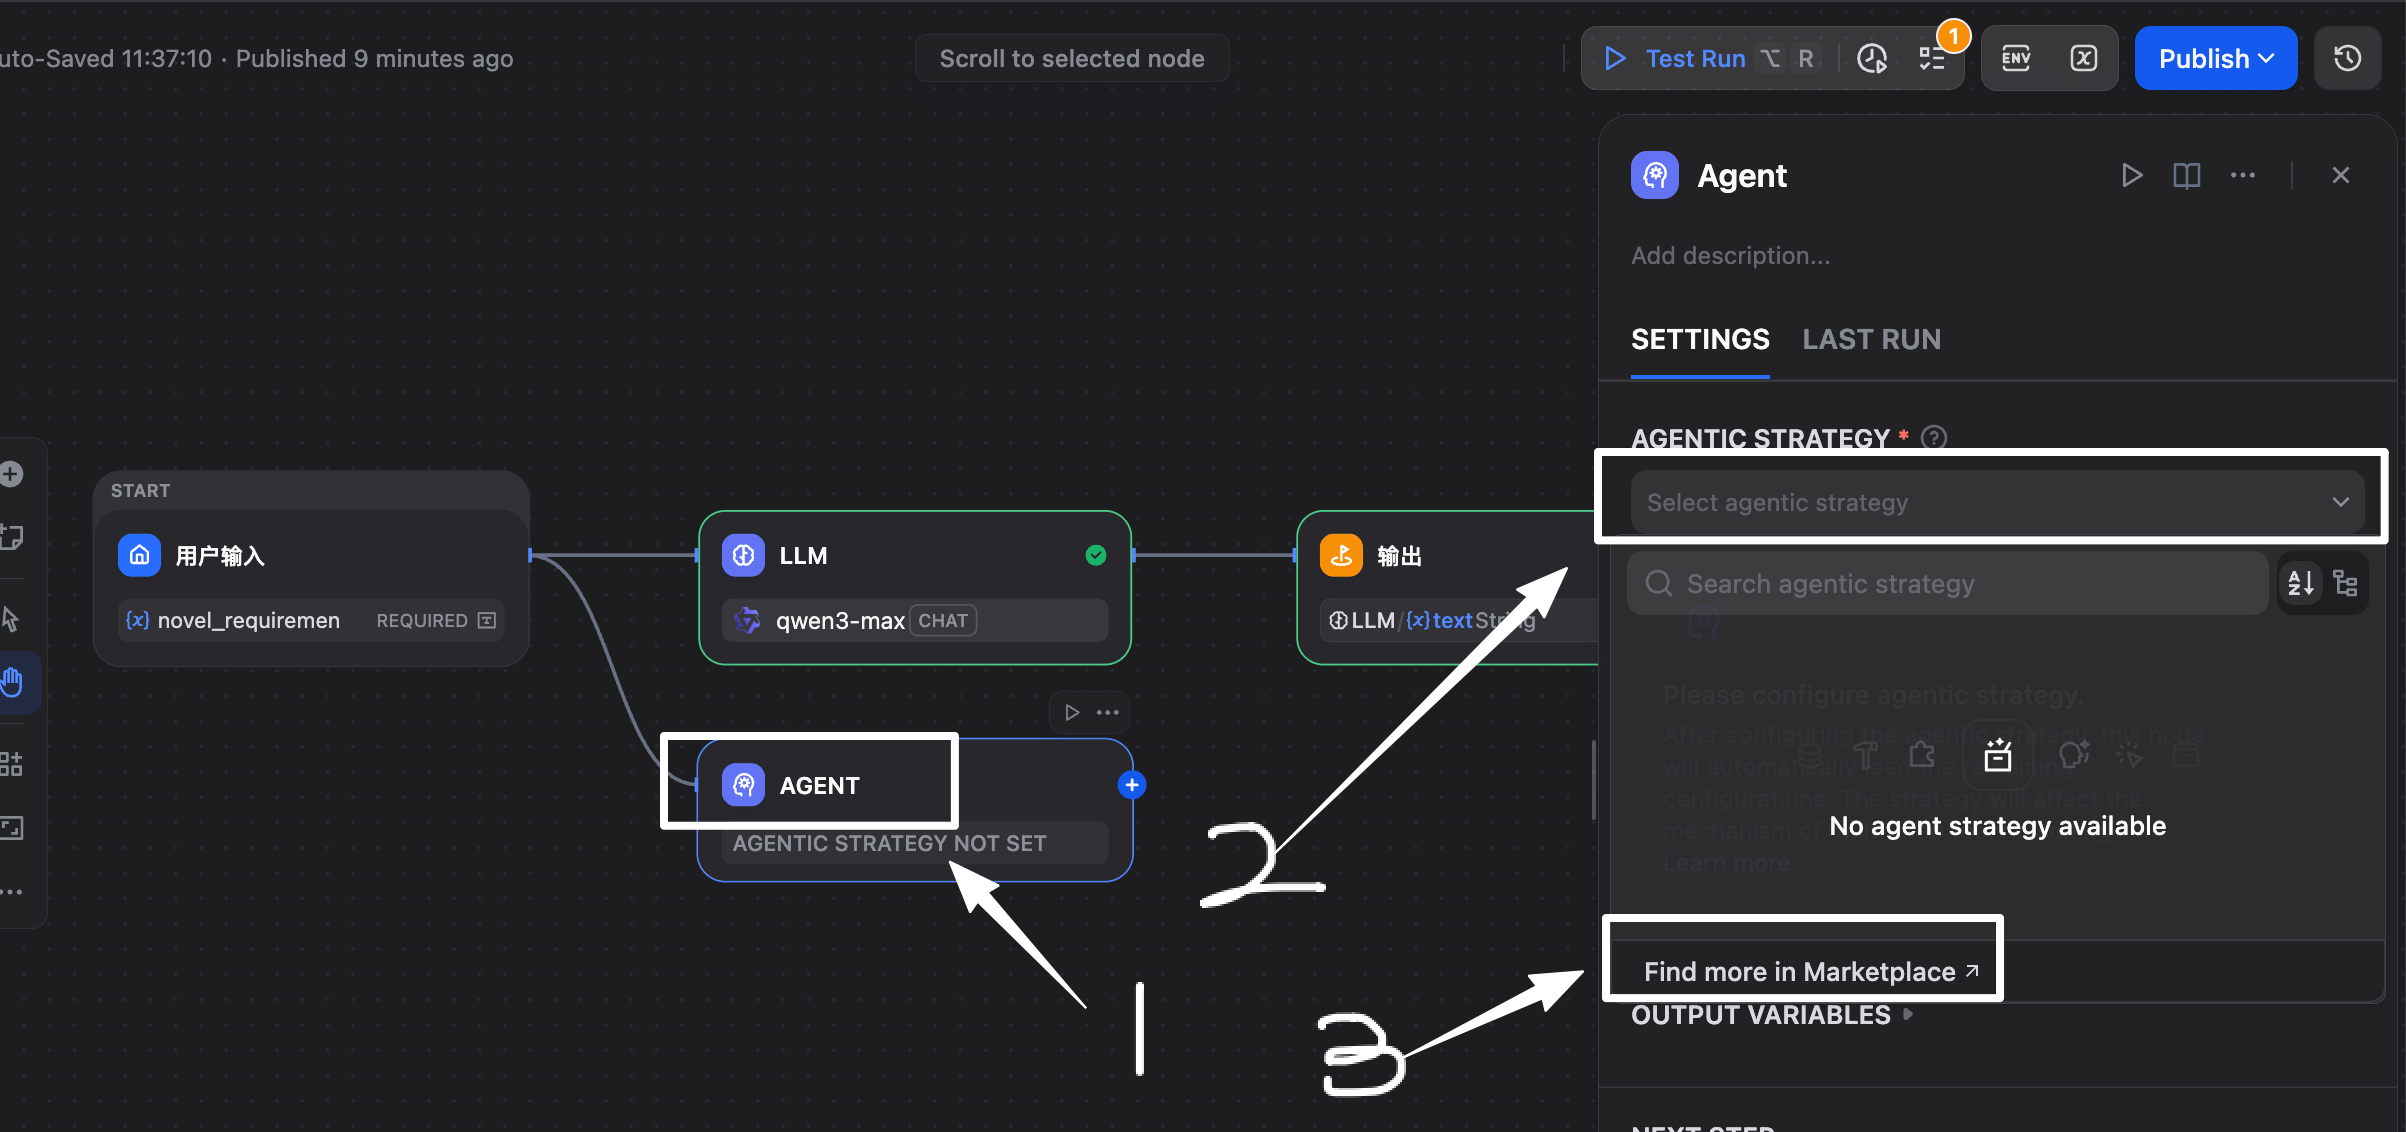Image resolution: width=2406 pixels, height=1132 pixels.
Task: Click the conversation variables icon
Action: 2083,59
